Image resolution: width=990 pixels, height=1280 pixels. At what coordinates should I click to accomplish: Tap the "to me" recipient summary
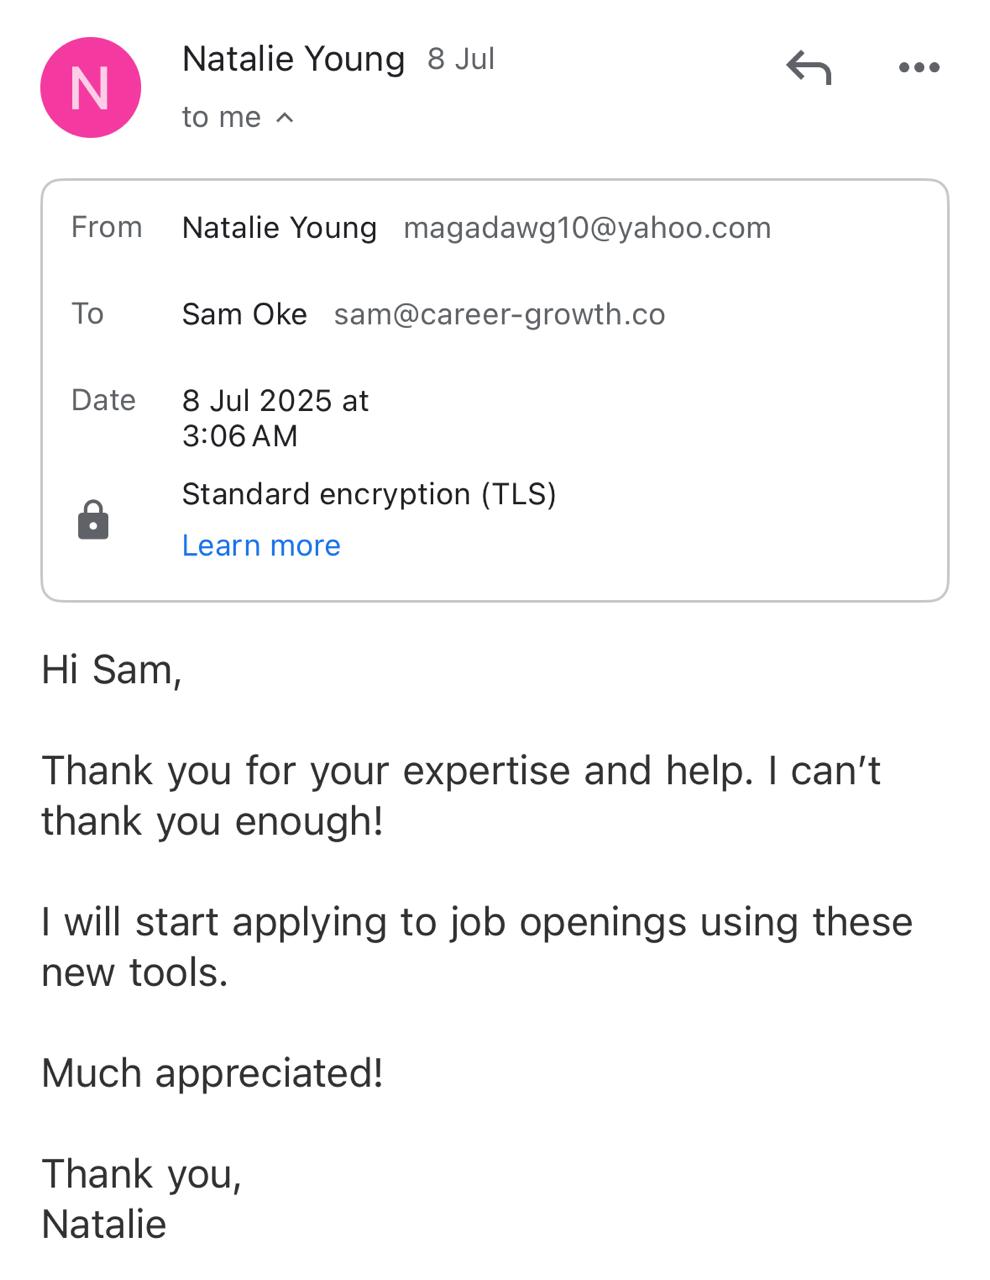pos(221,117)
